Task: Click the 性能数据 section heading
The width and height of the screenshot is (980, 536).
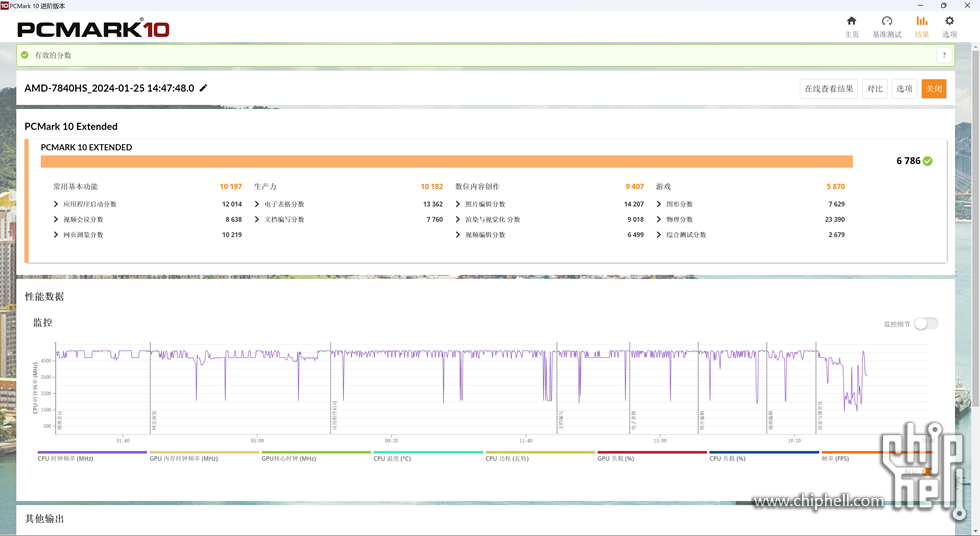Action: pos(44,296)
